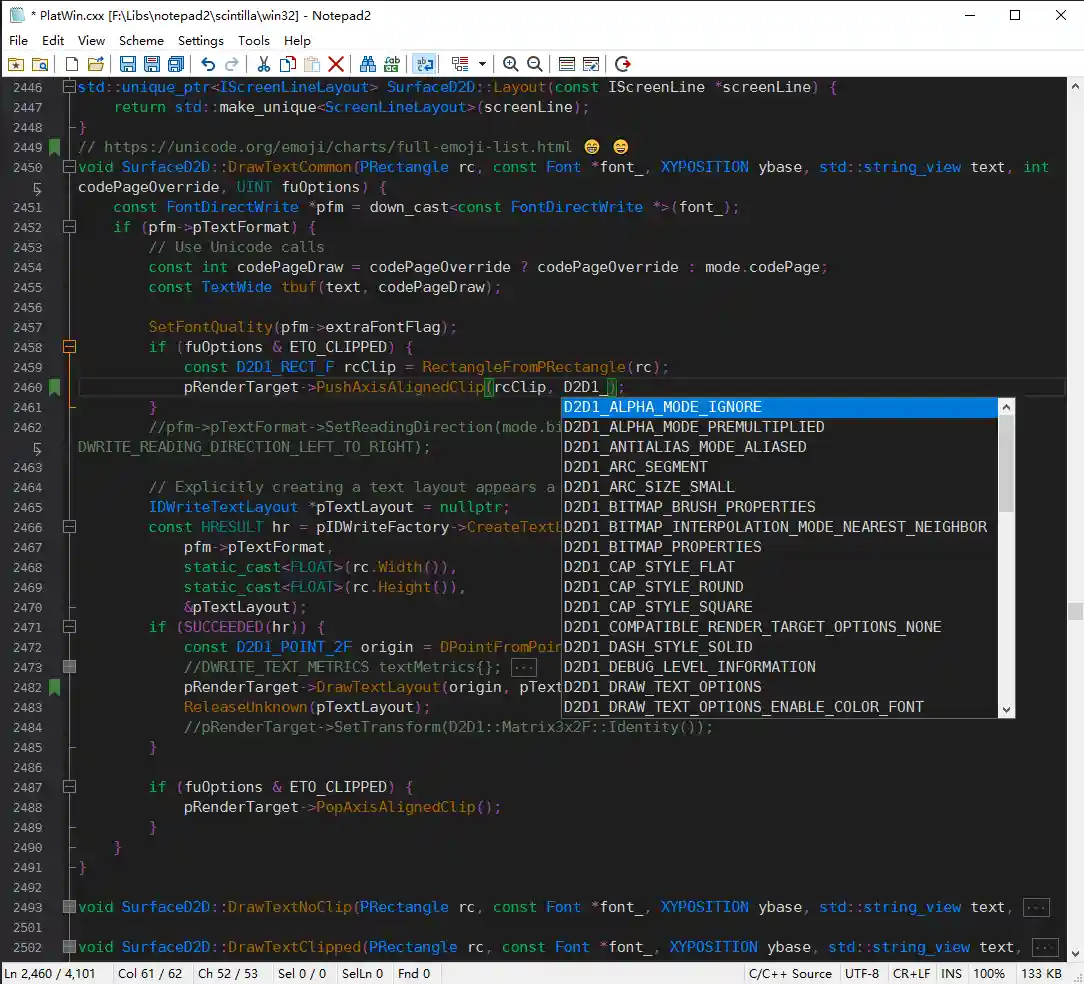Click the Exit icon in the toolbar
The width and height of the screenshot is (1084, 984).
[x=623, y=64]
